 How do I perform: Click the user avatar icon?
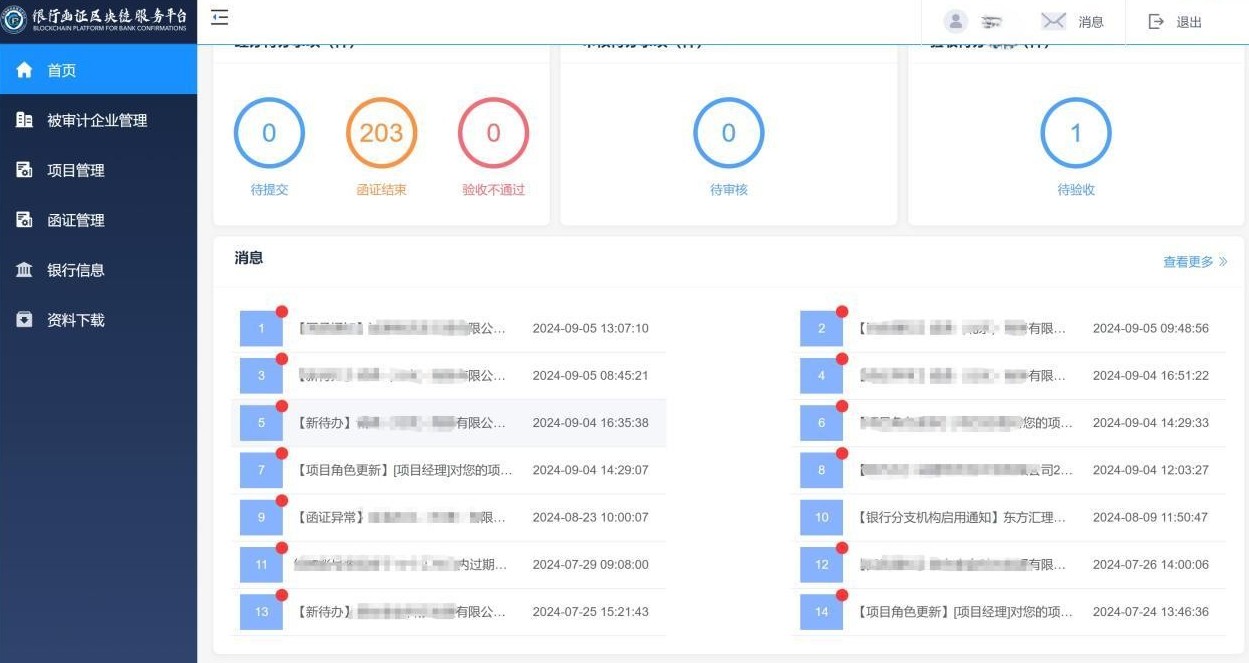point(956,21)
